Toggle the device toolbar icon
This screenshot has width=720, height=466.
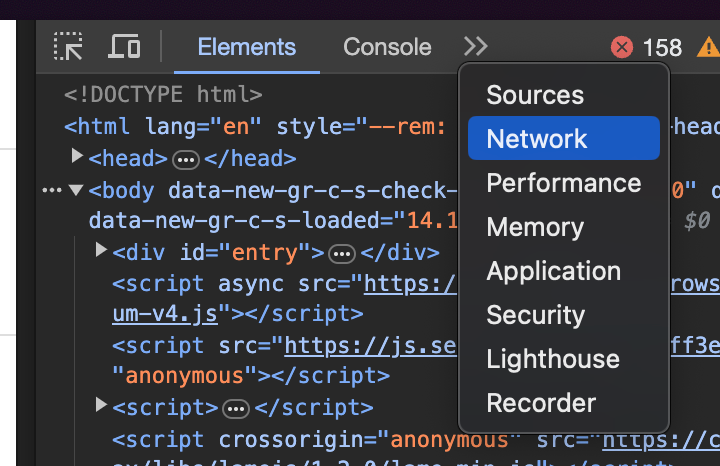coord(124,46)
